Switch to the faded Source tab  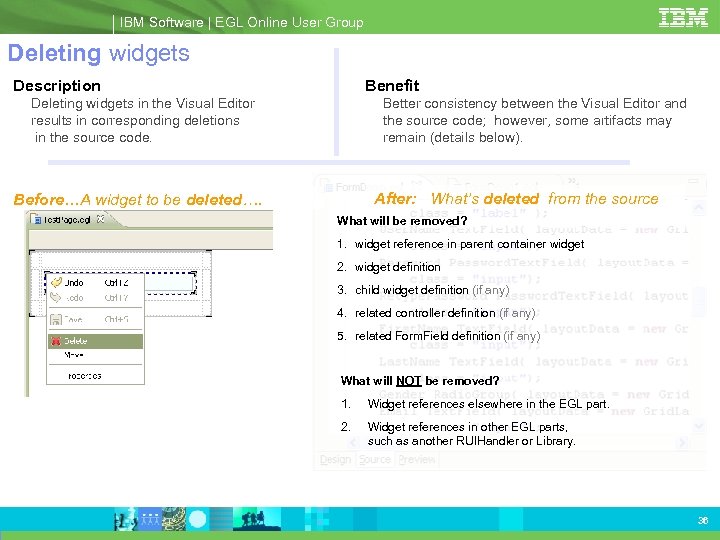[x=375, y=459]
